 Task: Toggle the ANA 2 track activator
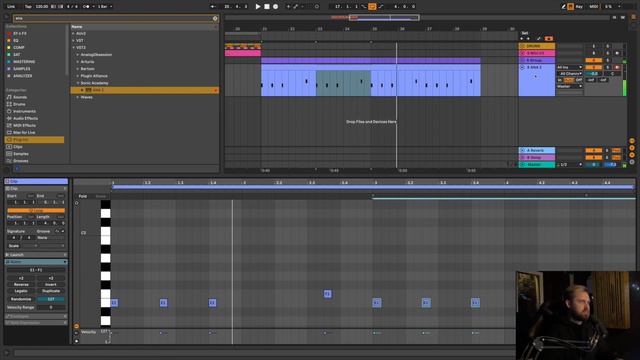593,67
